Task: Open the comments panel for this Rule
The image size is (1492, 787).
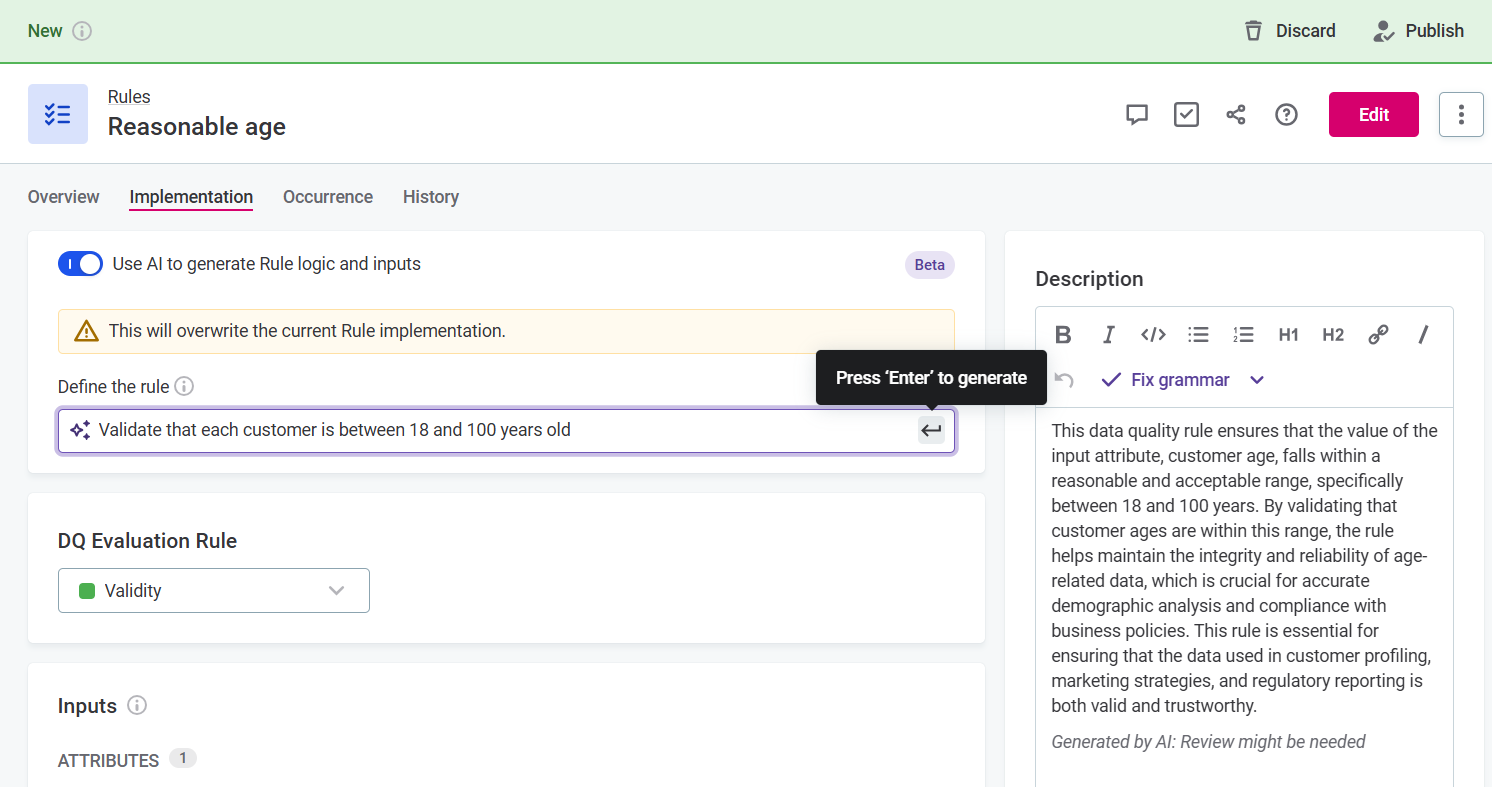Action: 1136,114
